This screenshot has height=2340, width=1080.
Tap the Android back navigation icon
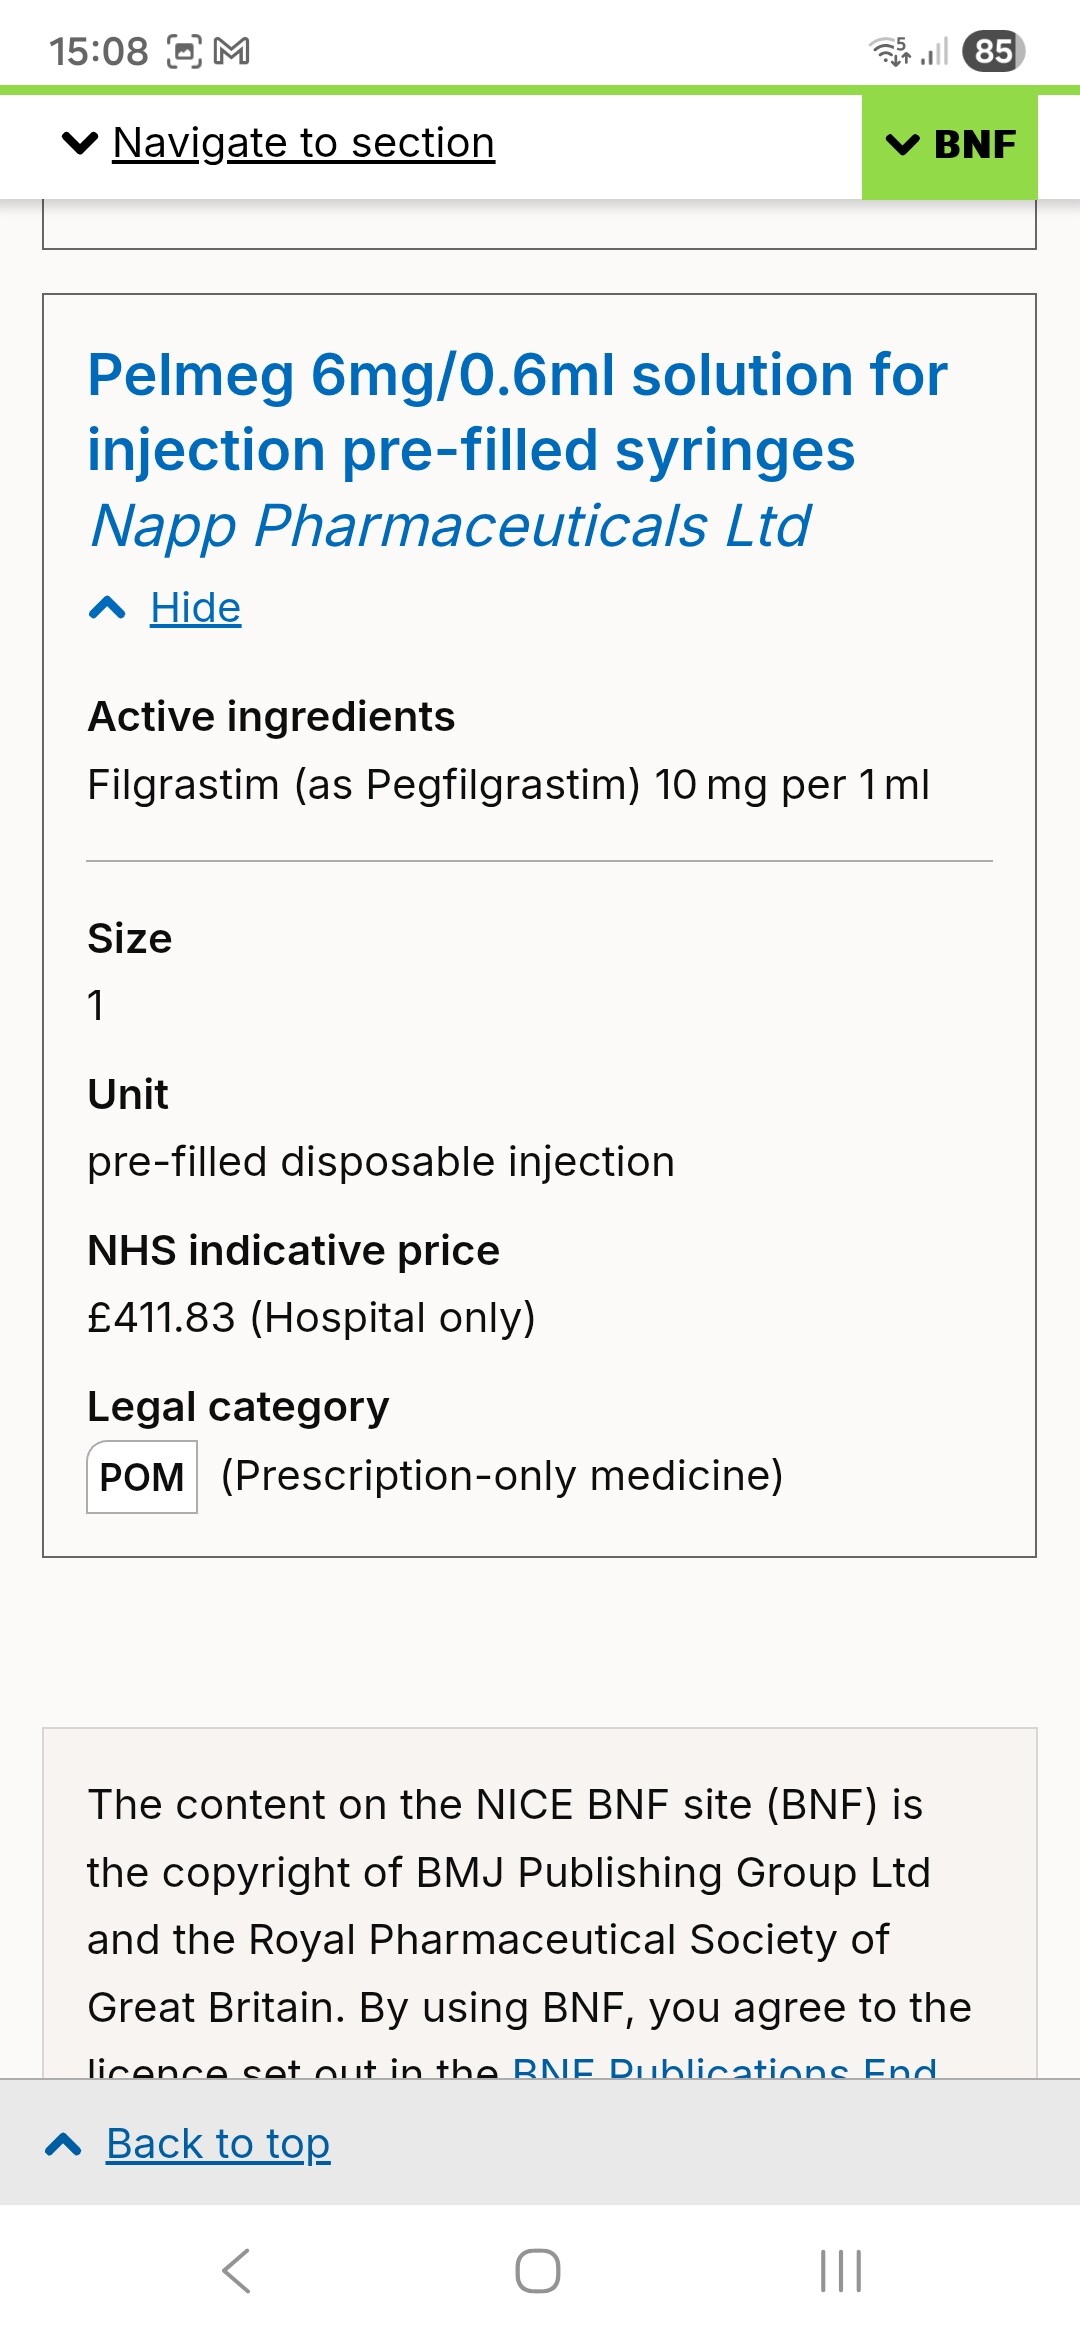tap(237, 2270)
